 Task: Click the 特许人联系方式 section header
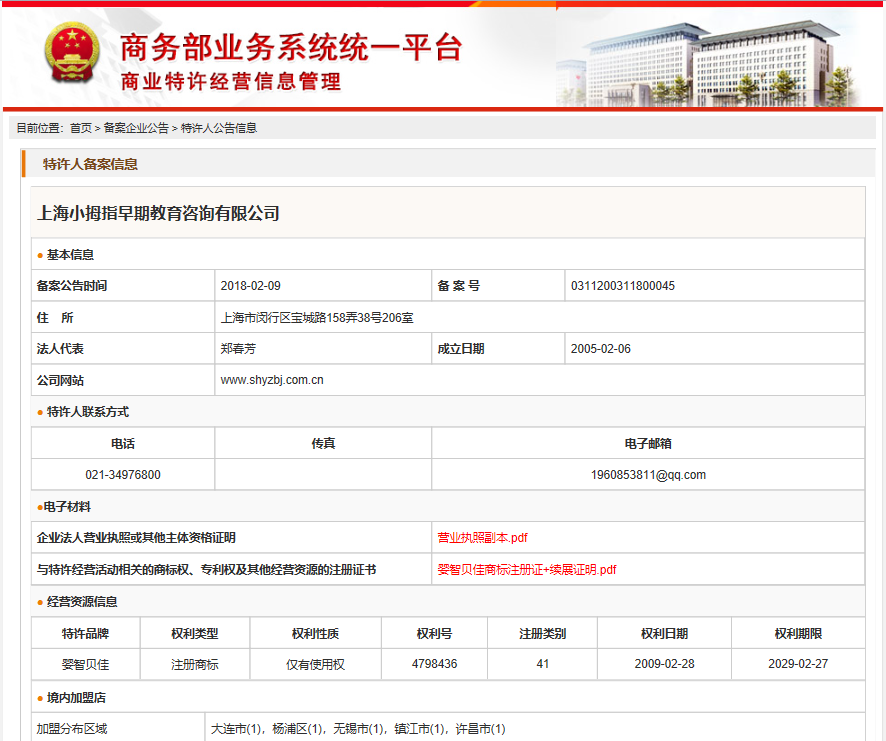88,412
